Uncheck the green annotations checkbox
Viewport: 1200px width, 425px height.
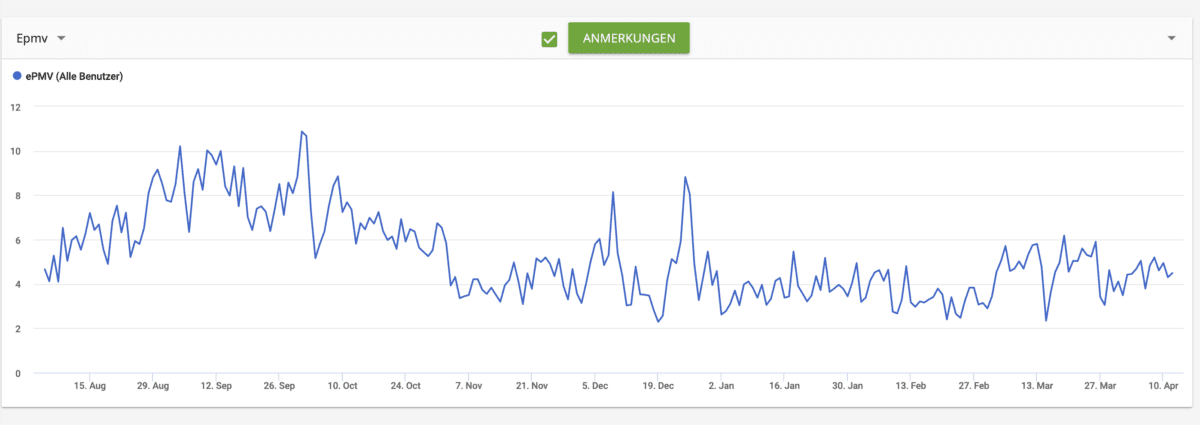549,39
